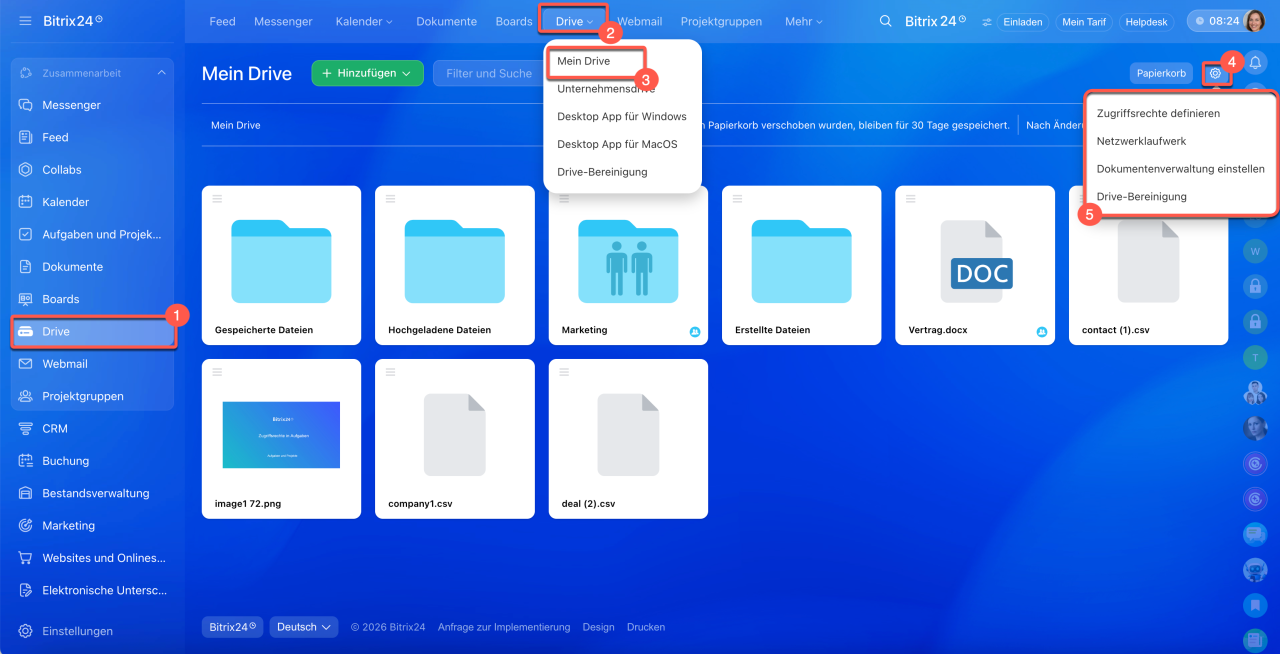Viewport: 1280px width, 654px height.
Task: Open the Papierkorb button
Action: tap(1161, 73)
